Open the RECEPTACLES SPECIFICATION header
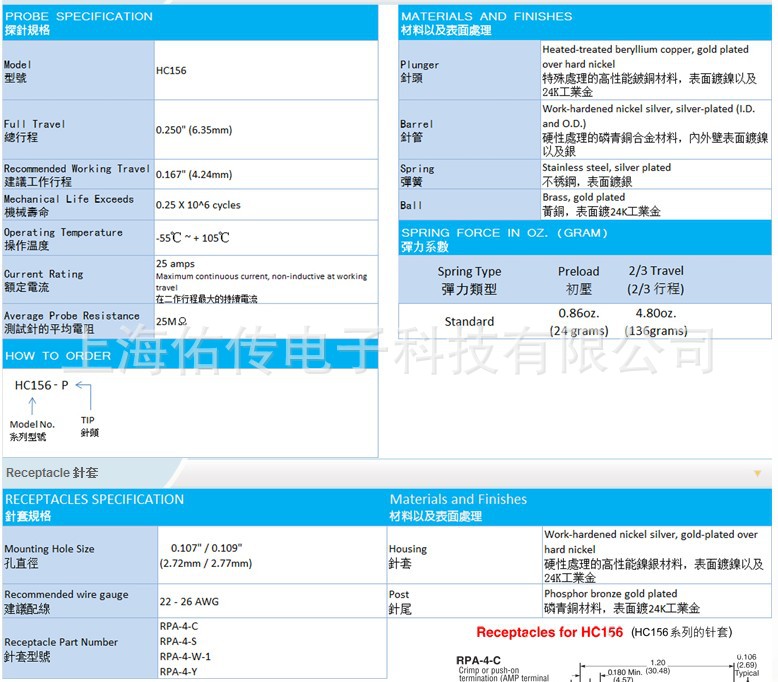The image size is (778, 682). coord(94,499)
